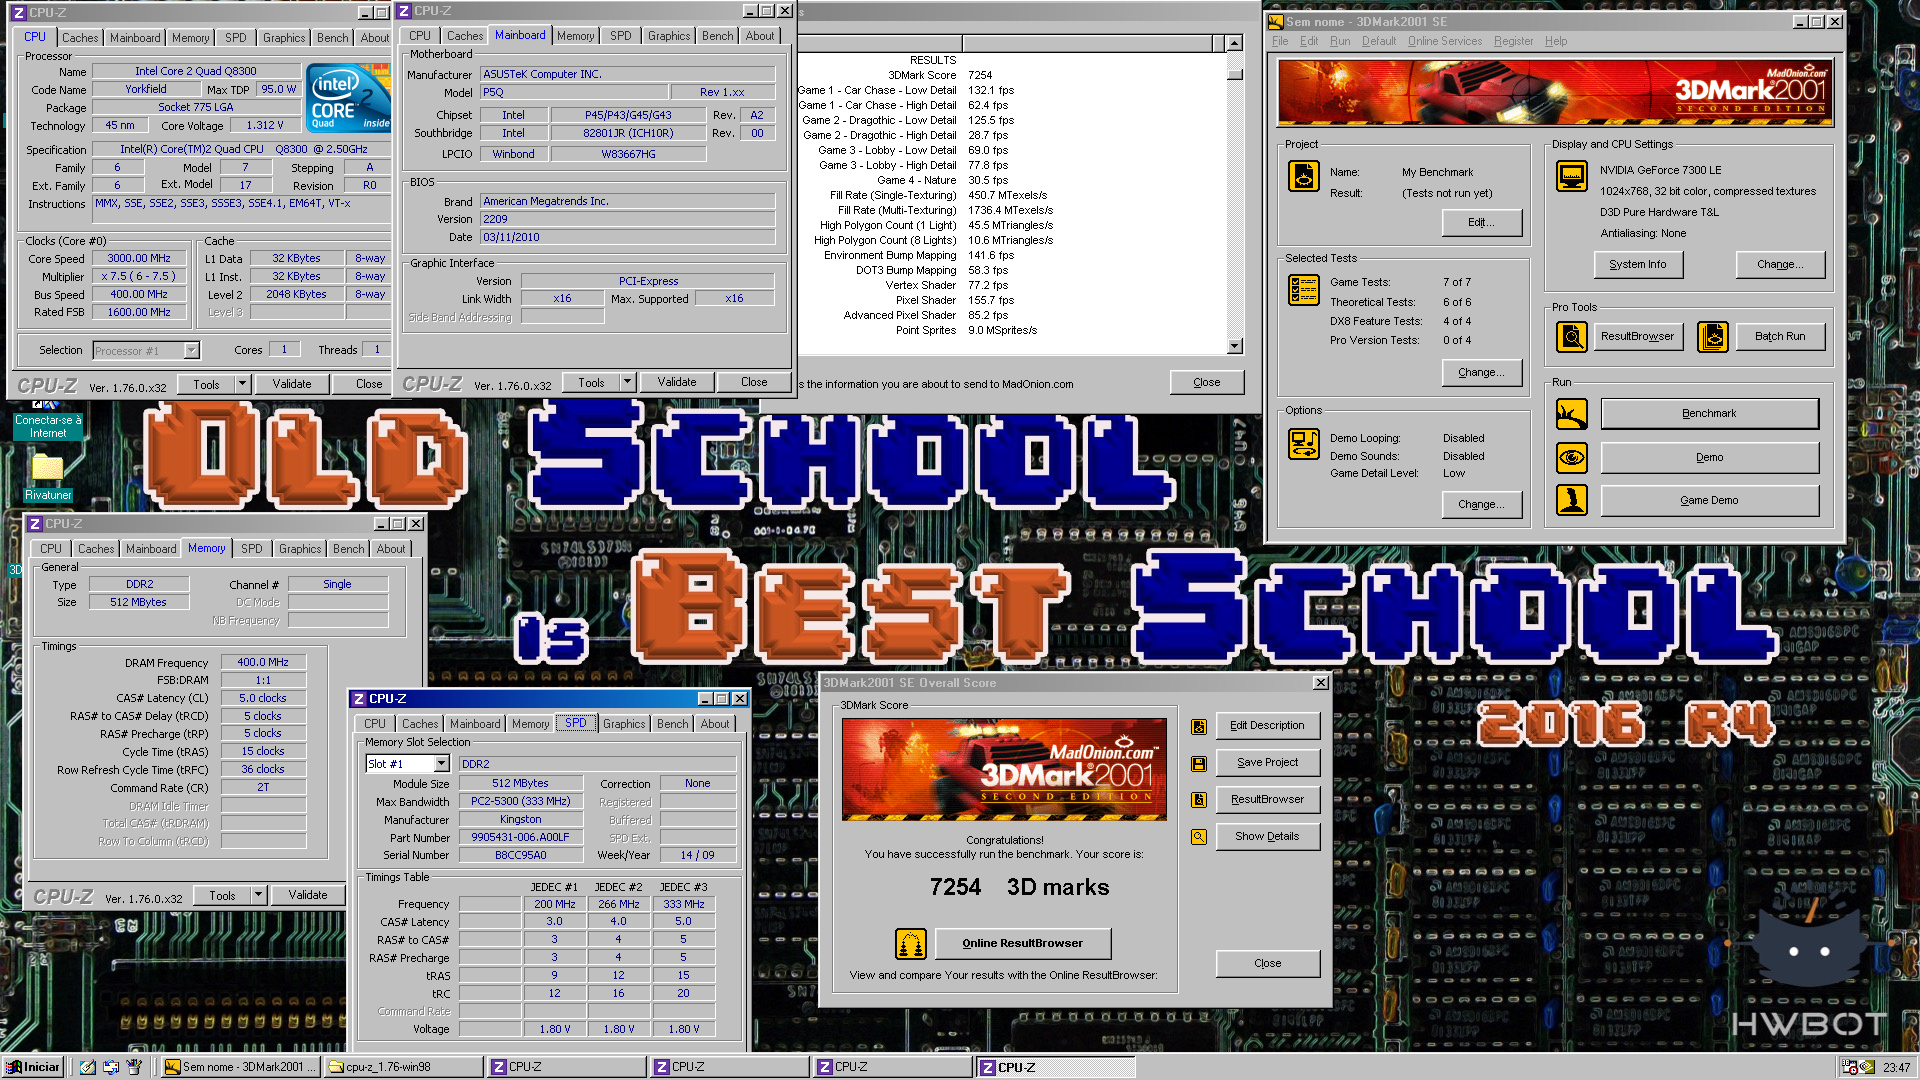This screenshot has height=1080, width=1920.
Task: Click the Online ResultBrowser button
Action: [1022, 943]
